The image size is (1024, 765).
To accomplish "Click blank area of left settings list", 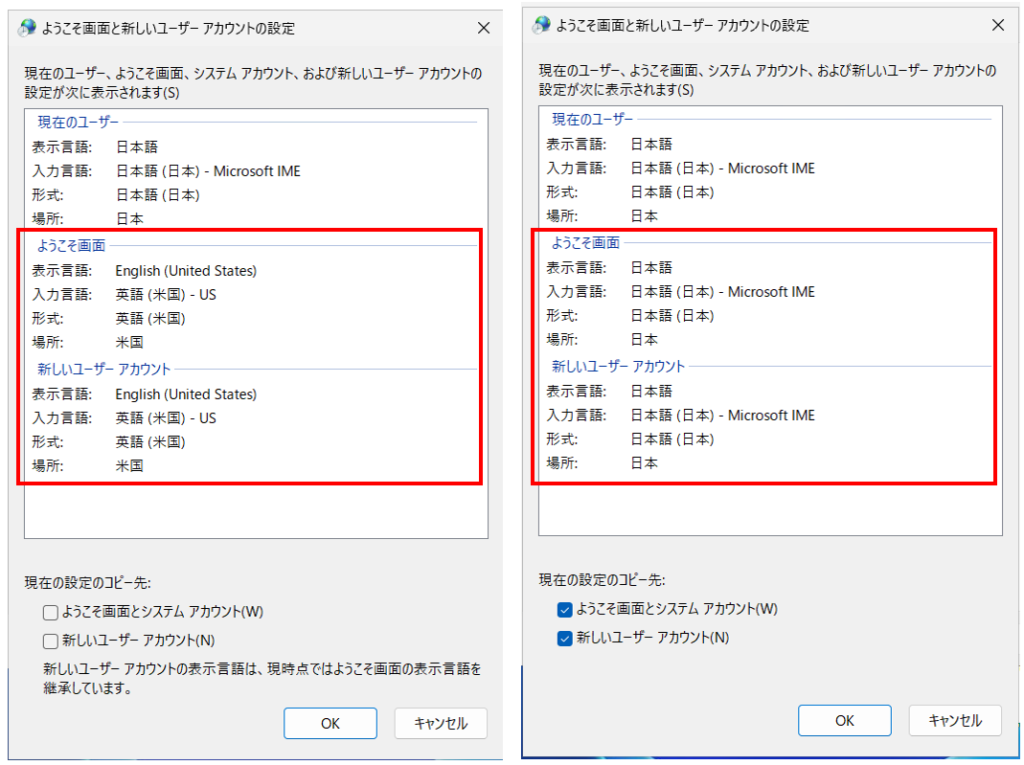I will 256,512.
